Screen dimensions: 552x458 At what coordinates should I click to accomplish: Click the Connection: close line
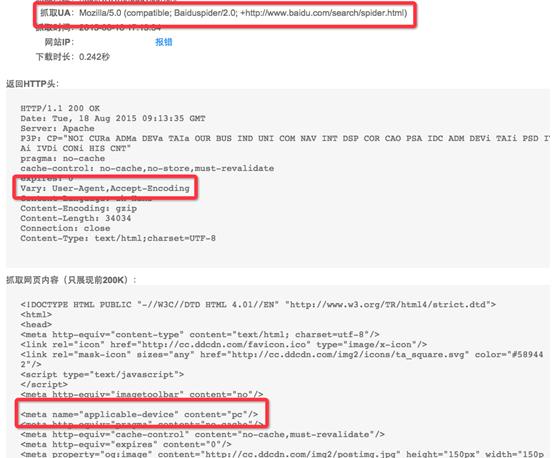[65, 228]
